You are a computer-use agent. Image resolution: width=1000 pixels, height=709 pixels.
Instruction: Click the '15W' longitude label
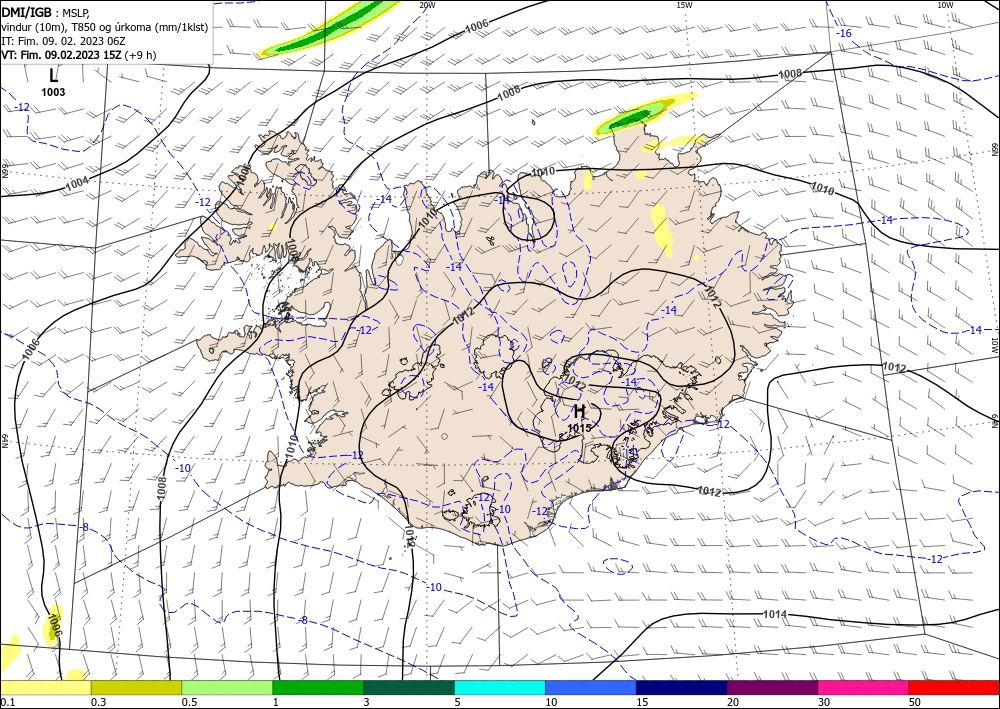point(684,5)
